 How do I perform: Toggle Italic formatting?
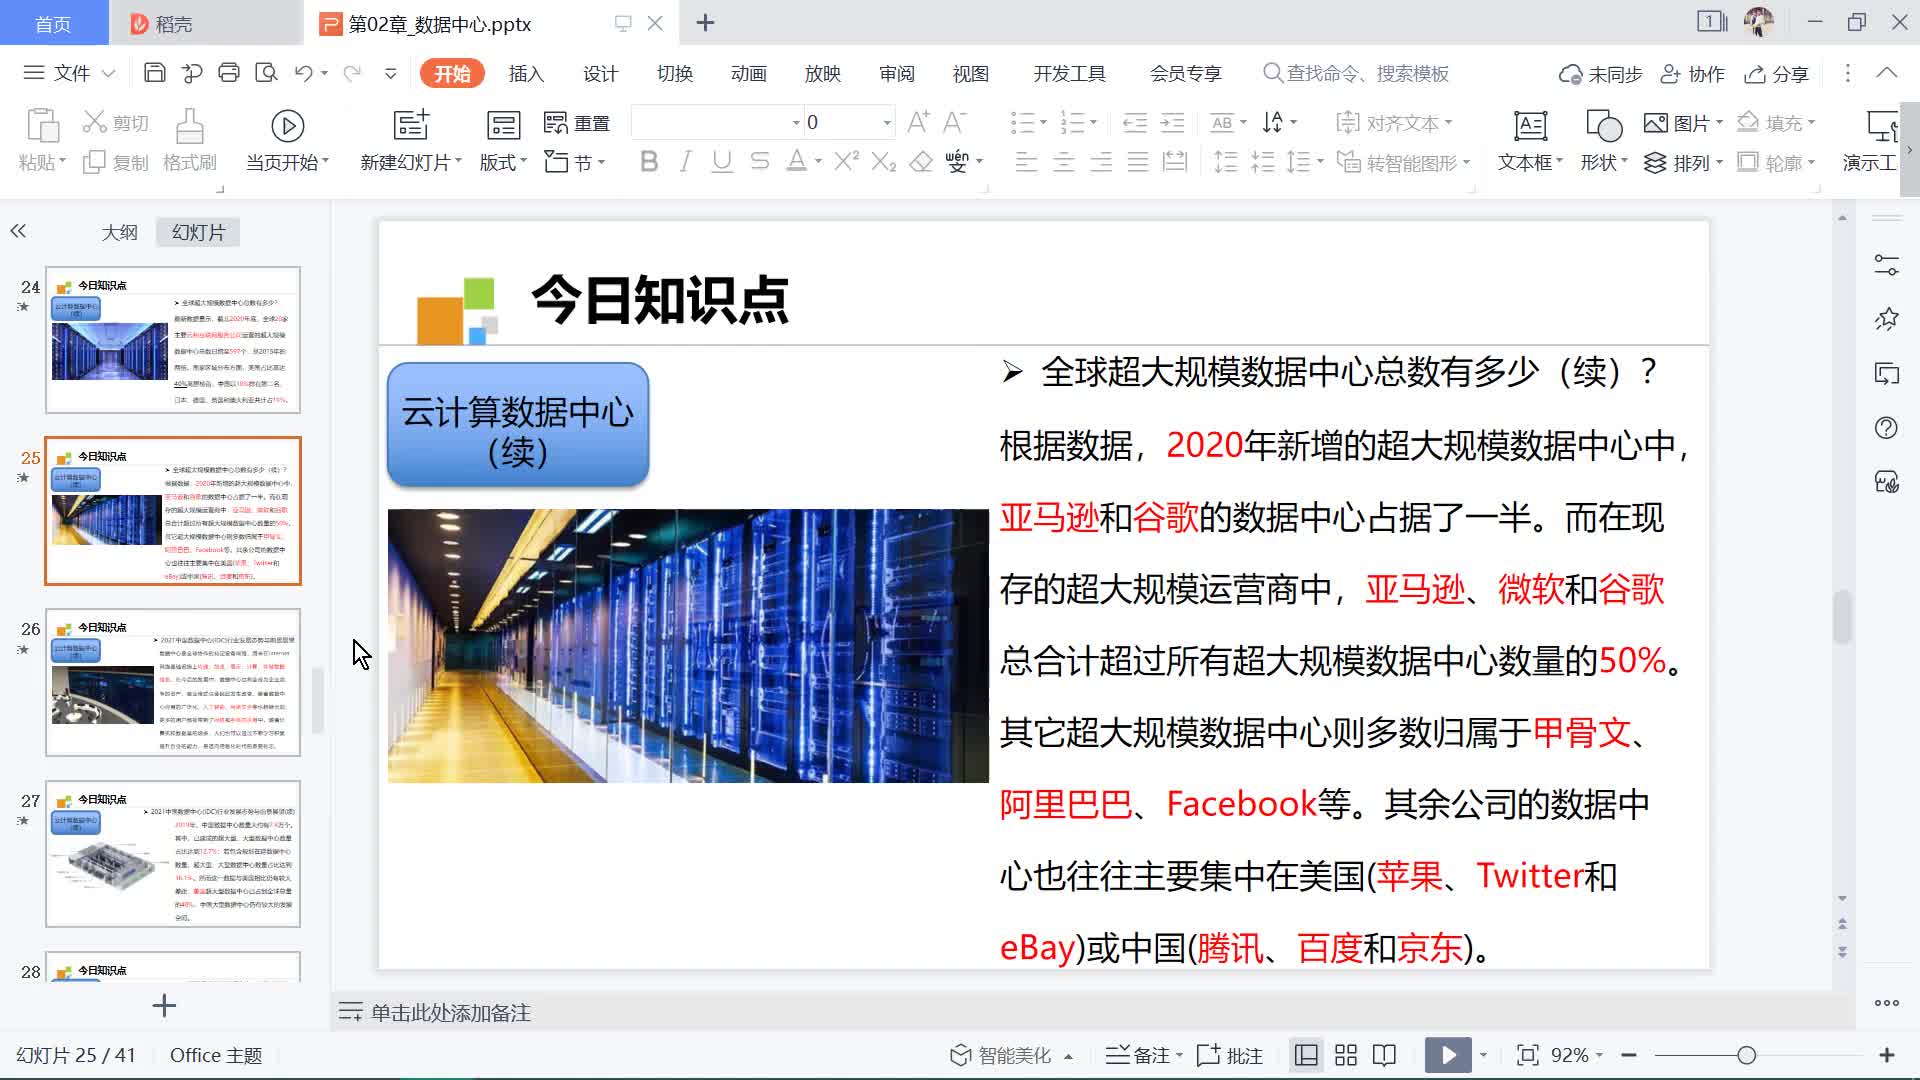coord(685,161)
